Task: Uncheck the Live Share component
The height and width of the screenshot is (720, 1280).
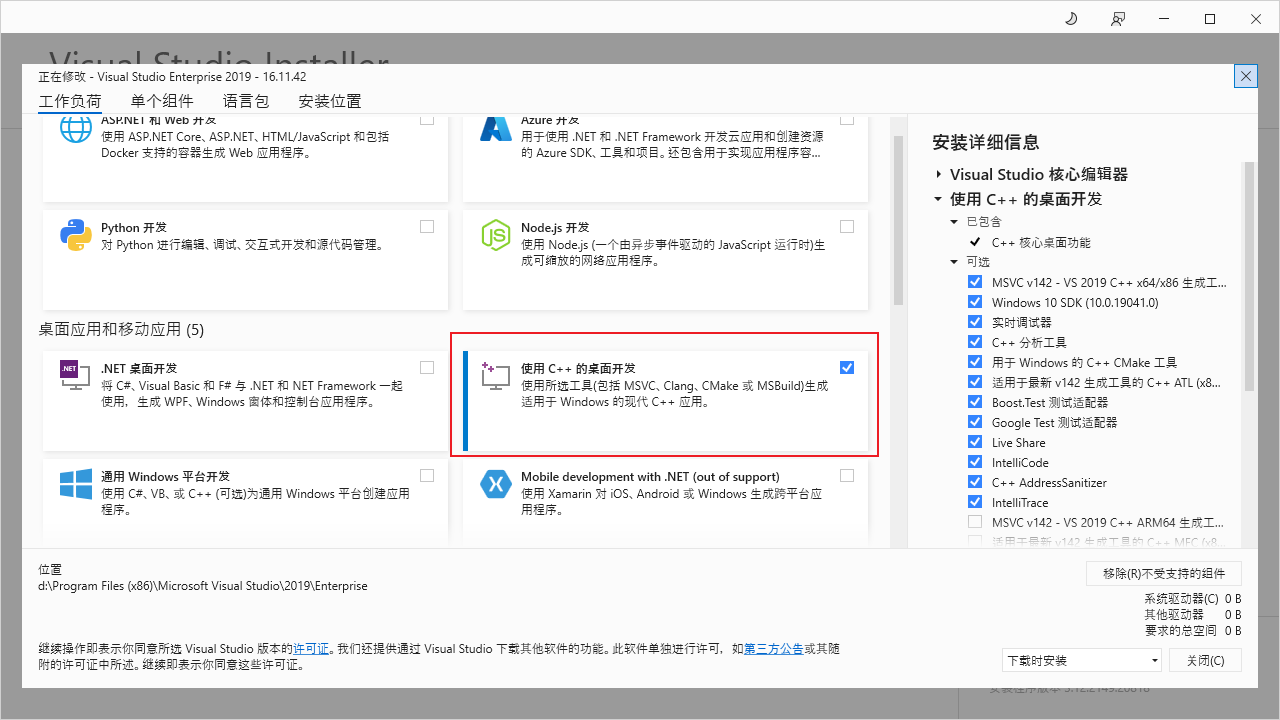Action: [975, 442]
